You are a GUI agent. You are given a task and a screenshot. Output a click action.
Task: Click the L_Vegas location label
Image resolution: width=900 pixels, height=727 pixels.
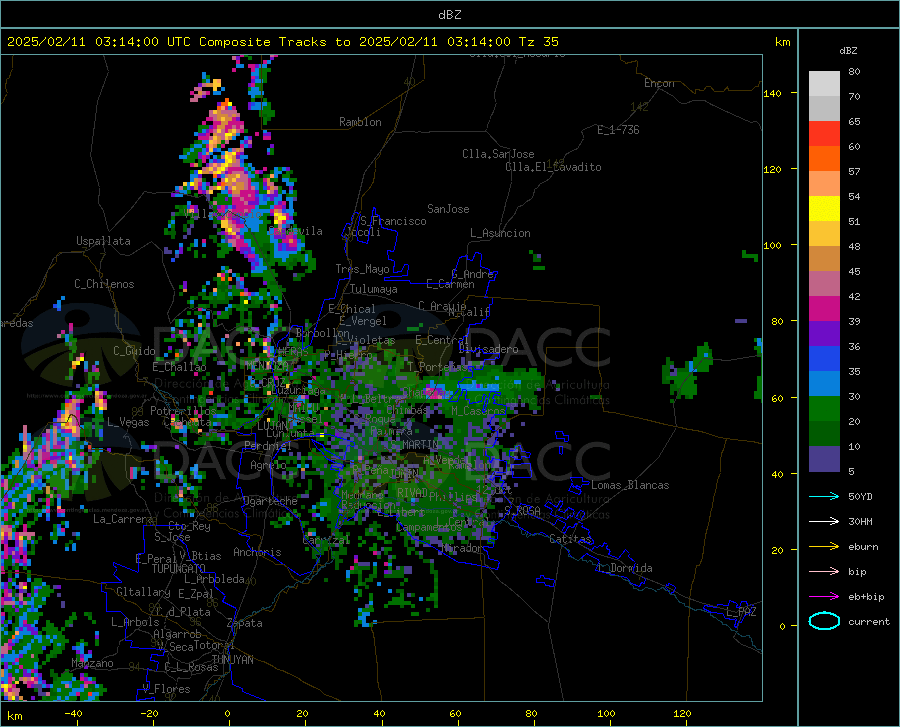pos(128,422)
